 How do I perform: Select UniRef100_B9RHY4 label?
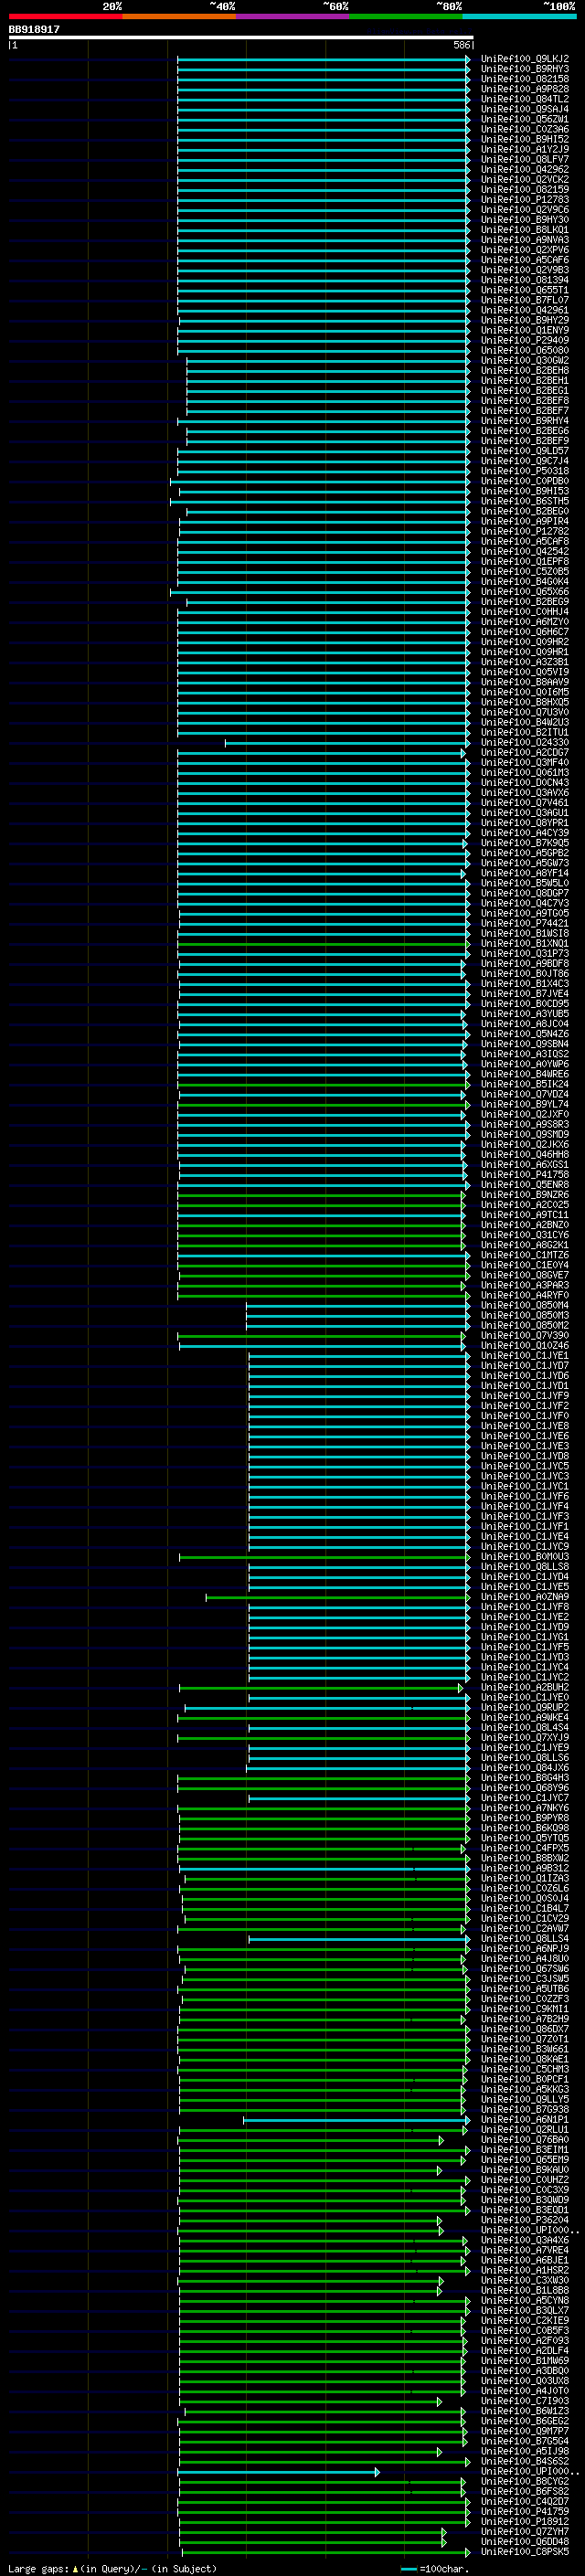tap(524, 421)
